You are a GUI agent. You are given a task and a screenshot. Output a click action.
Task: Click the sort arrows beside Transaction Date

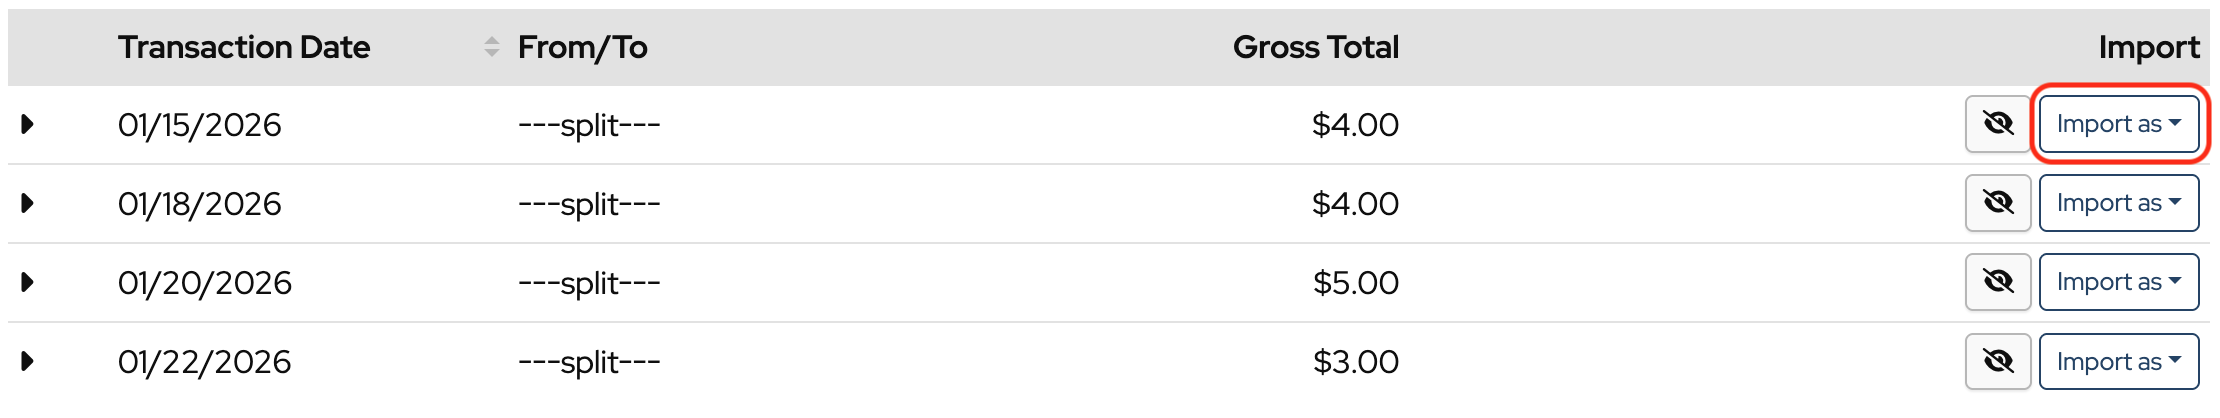pos(491,47)
